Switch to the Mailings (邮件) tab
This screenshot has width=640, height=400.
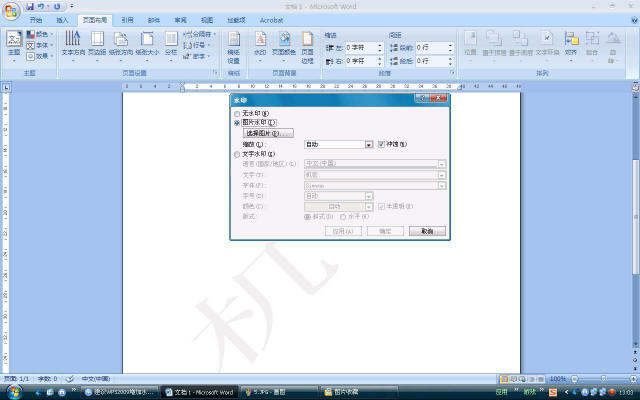pyautogui.click(x=154, y=20)
